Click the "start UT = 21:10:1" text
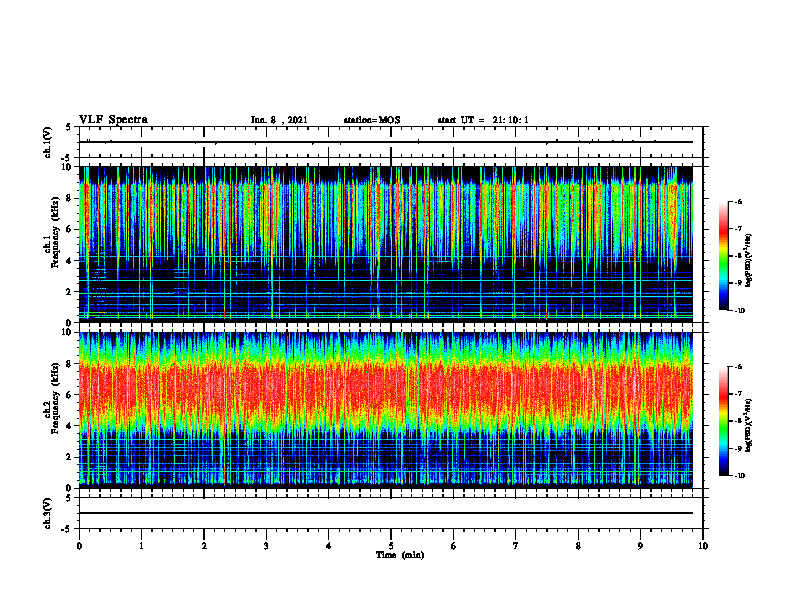792x612 pixels. 483,120
